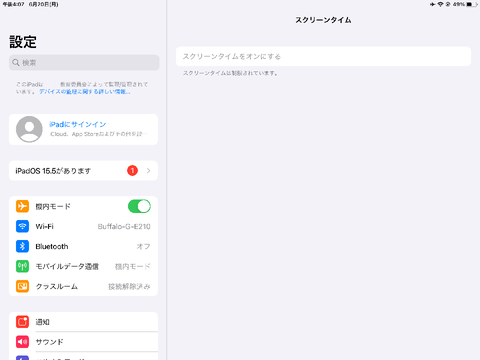Tap the gray profile avatar icon
Screen dimensions: 480x360
29,129
